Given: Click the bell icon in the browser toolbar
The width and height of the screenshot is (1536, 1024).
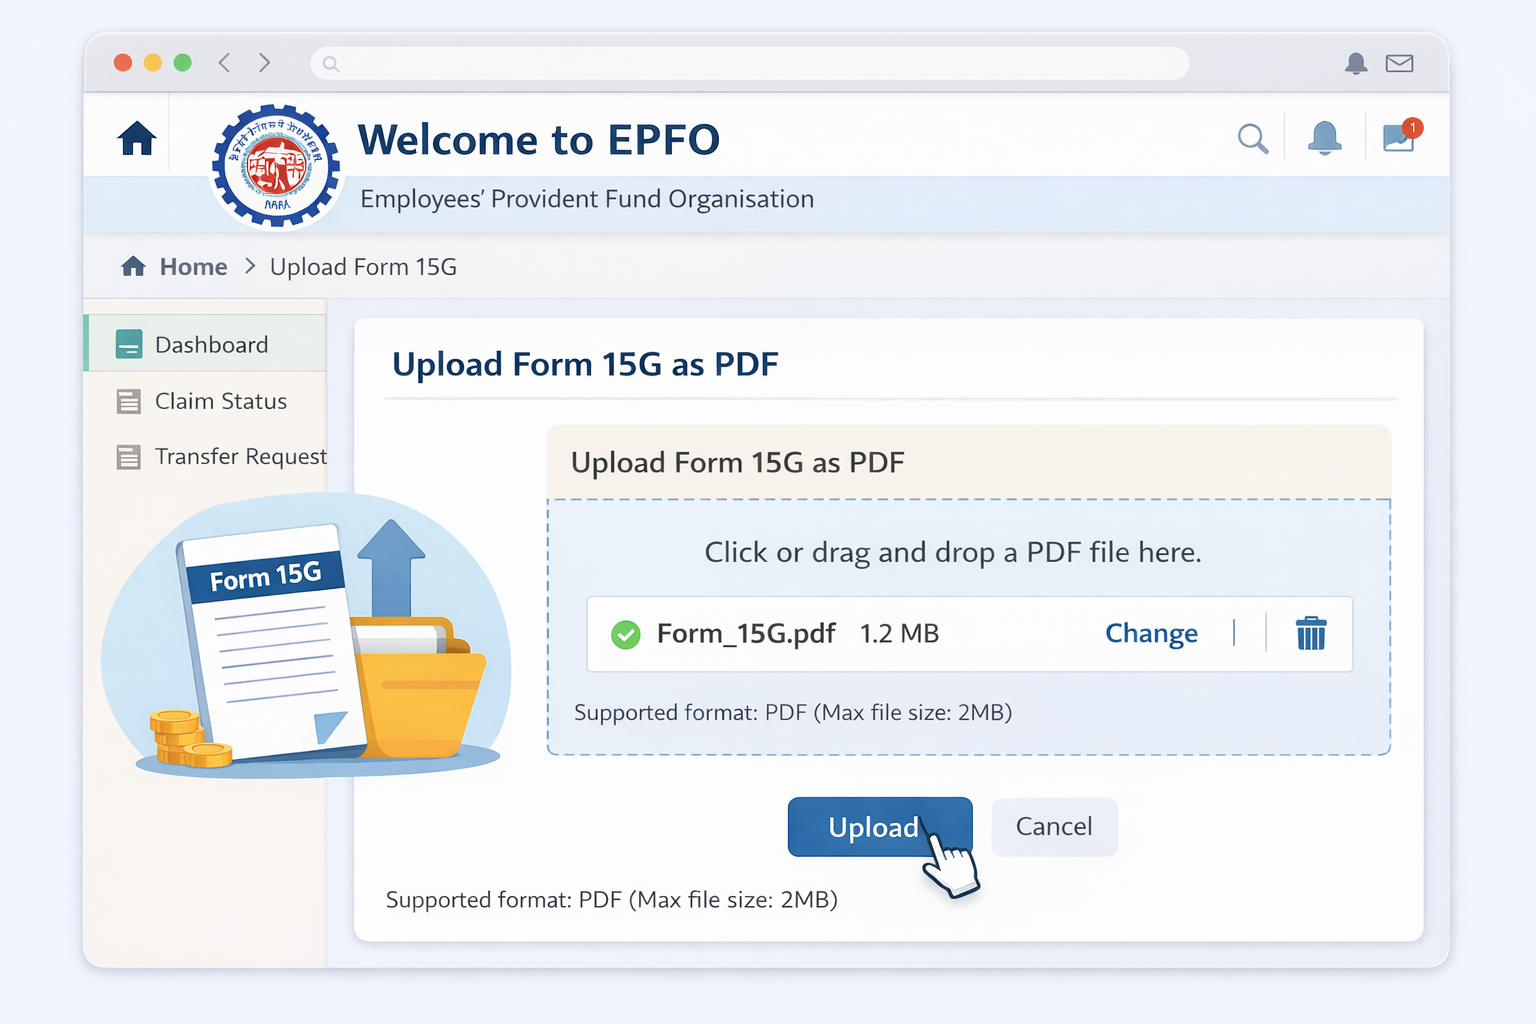Looking at the screenshot, I should (1356, 63).
